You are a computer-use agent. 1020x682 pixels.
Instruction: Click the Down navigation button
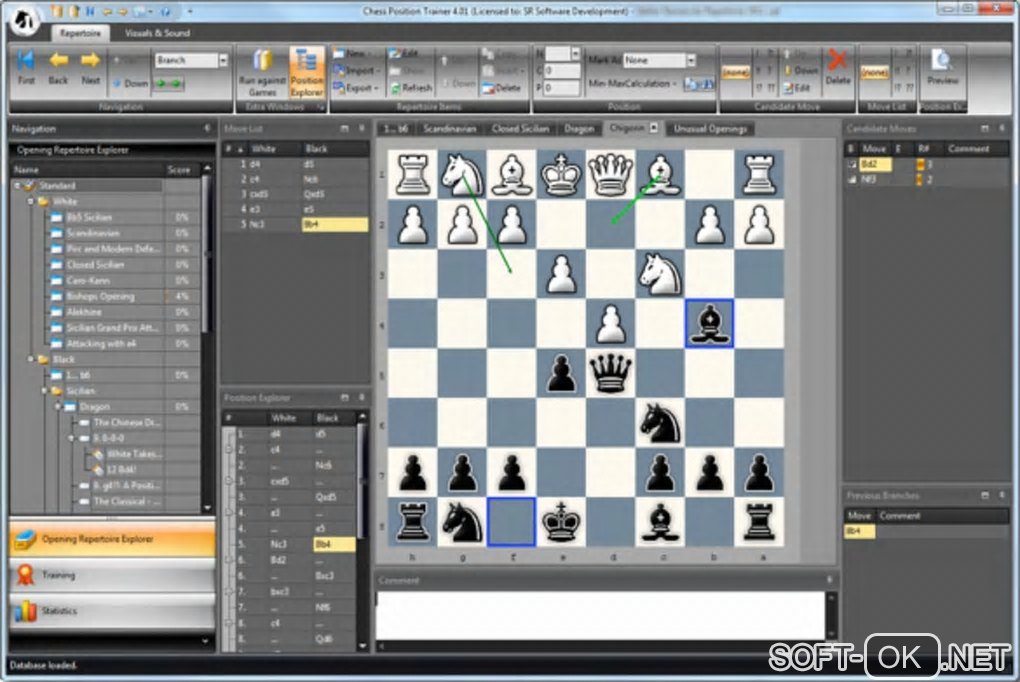click(131, 83)
